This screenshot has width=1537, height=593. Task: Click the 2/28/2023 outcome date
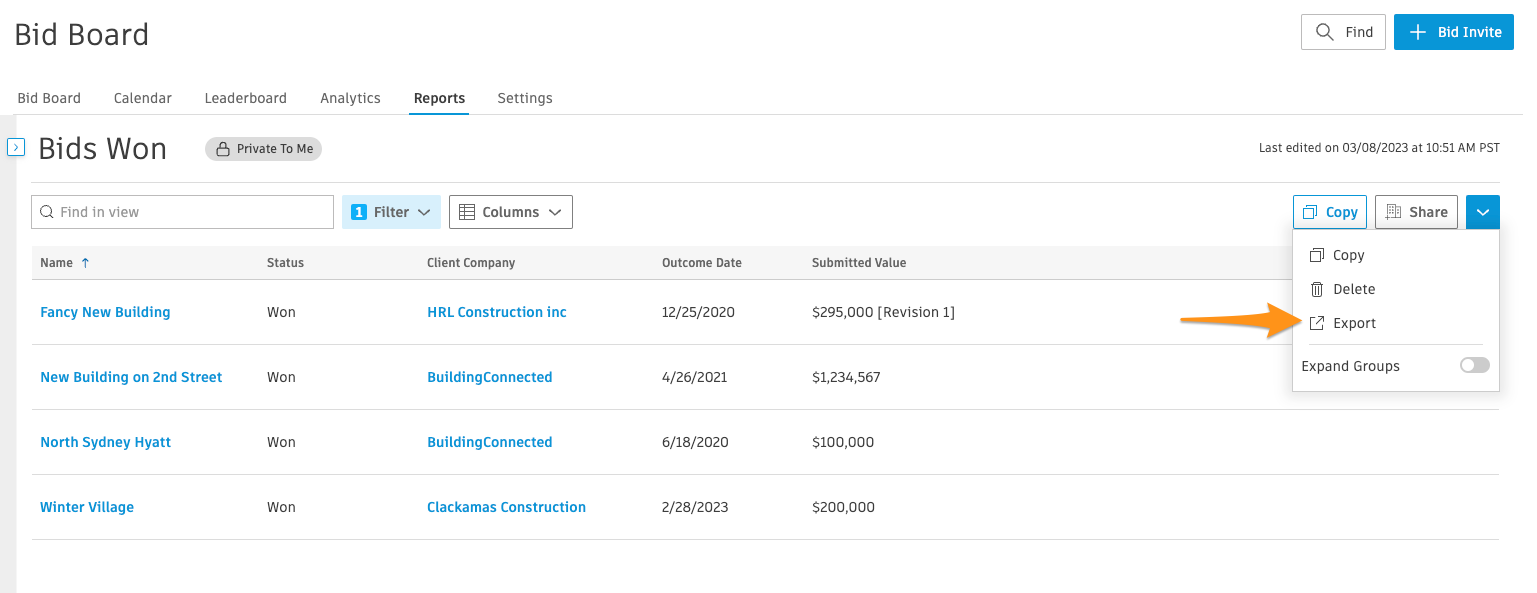[695, 507]
